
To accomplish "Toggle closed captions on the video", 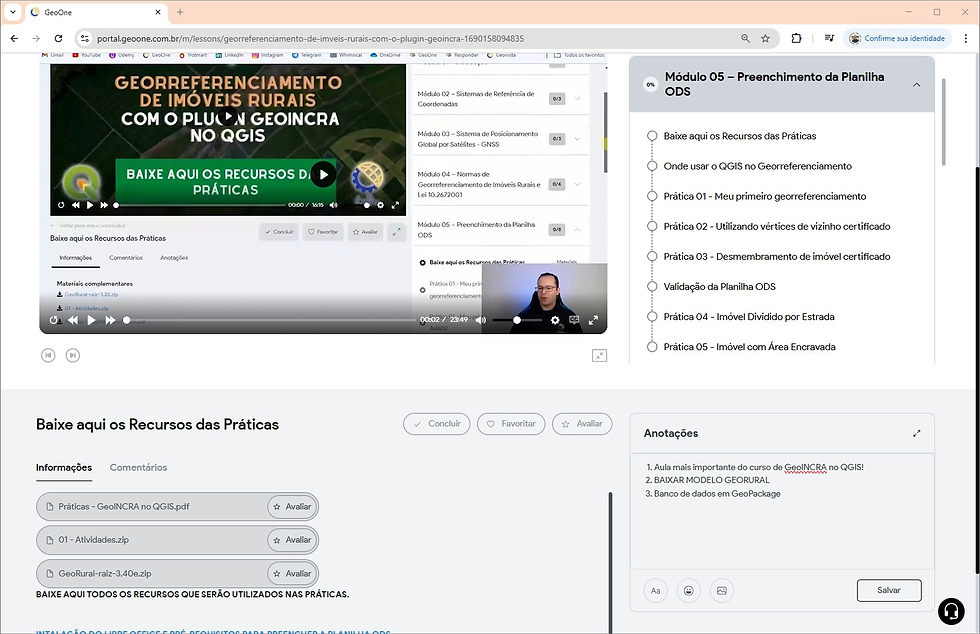I will pyautogui.click(x=574, y=320).
